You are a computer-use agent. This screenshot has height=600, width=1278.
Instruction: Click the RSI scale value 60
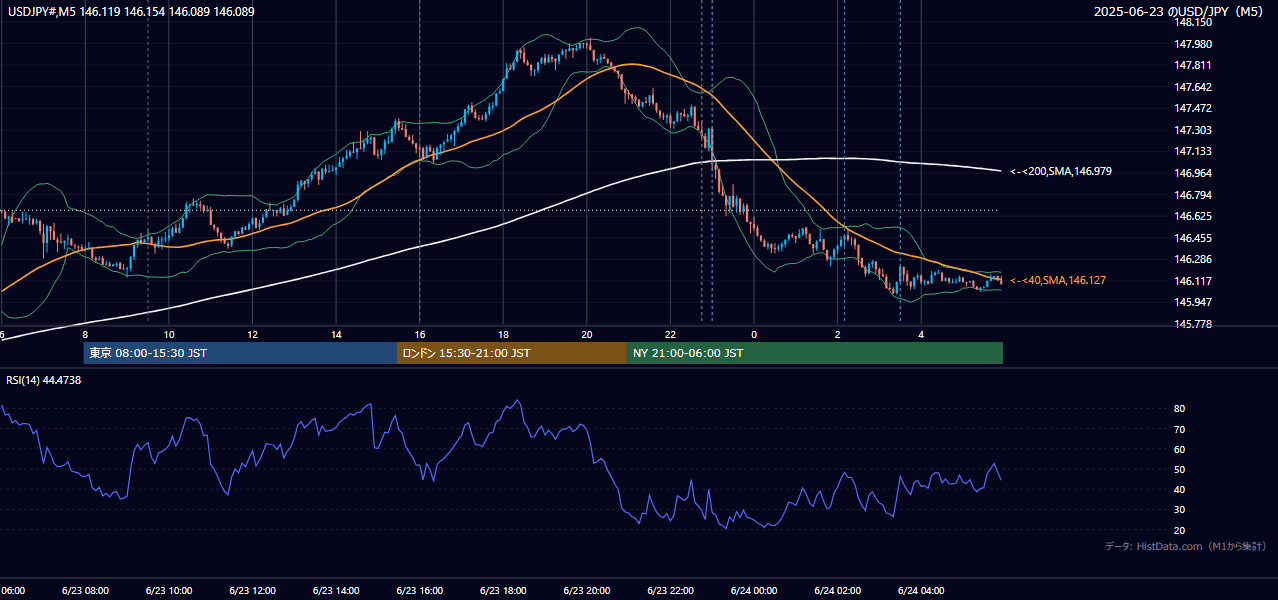(x=1180, y=449)
